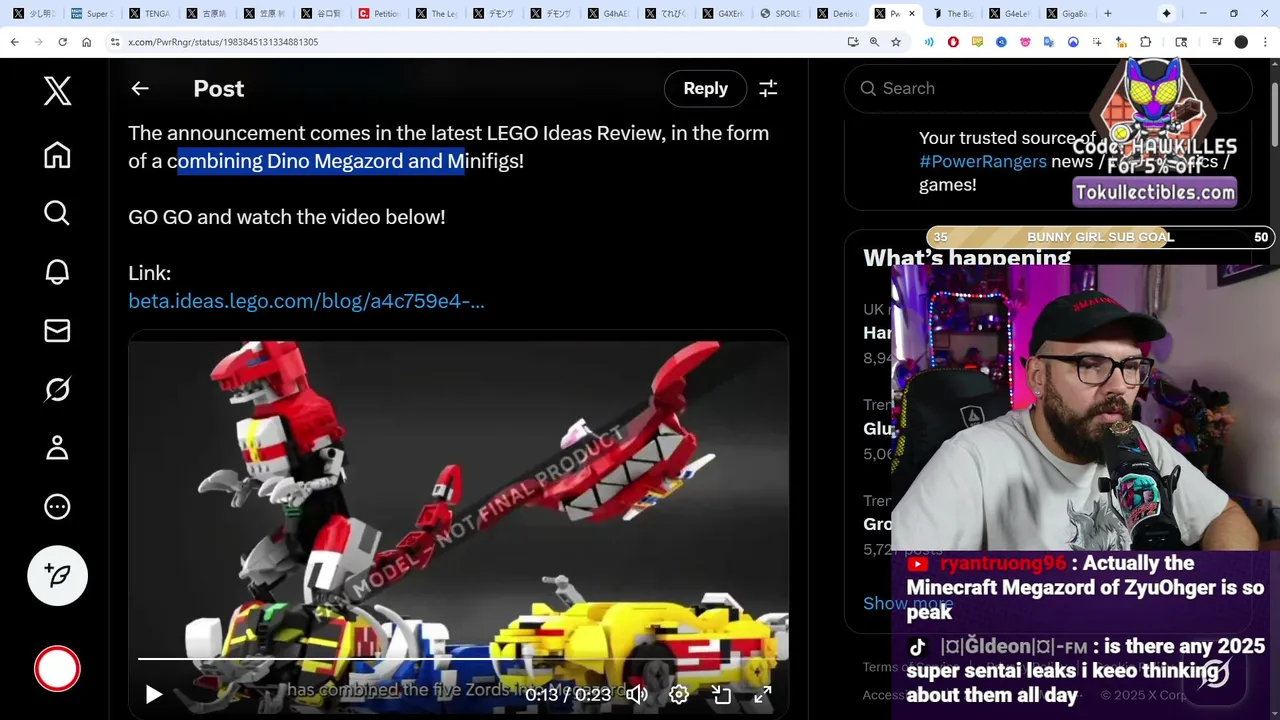Click the "GO GO and watch the video below!" text
1280x720 pixels.
pyautogui.click(x=287, y=217)
